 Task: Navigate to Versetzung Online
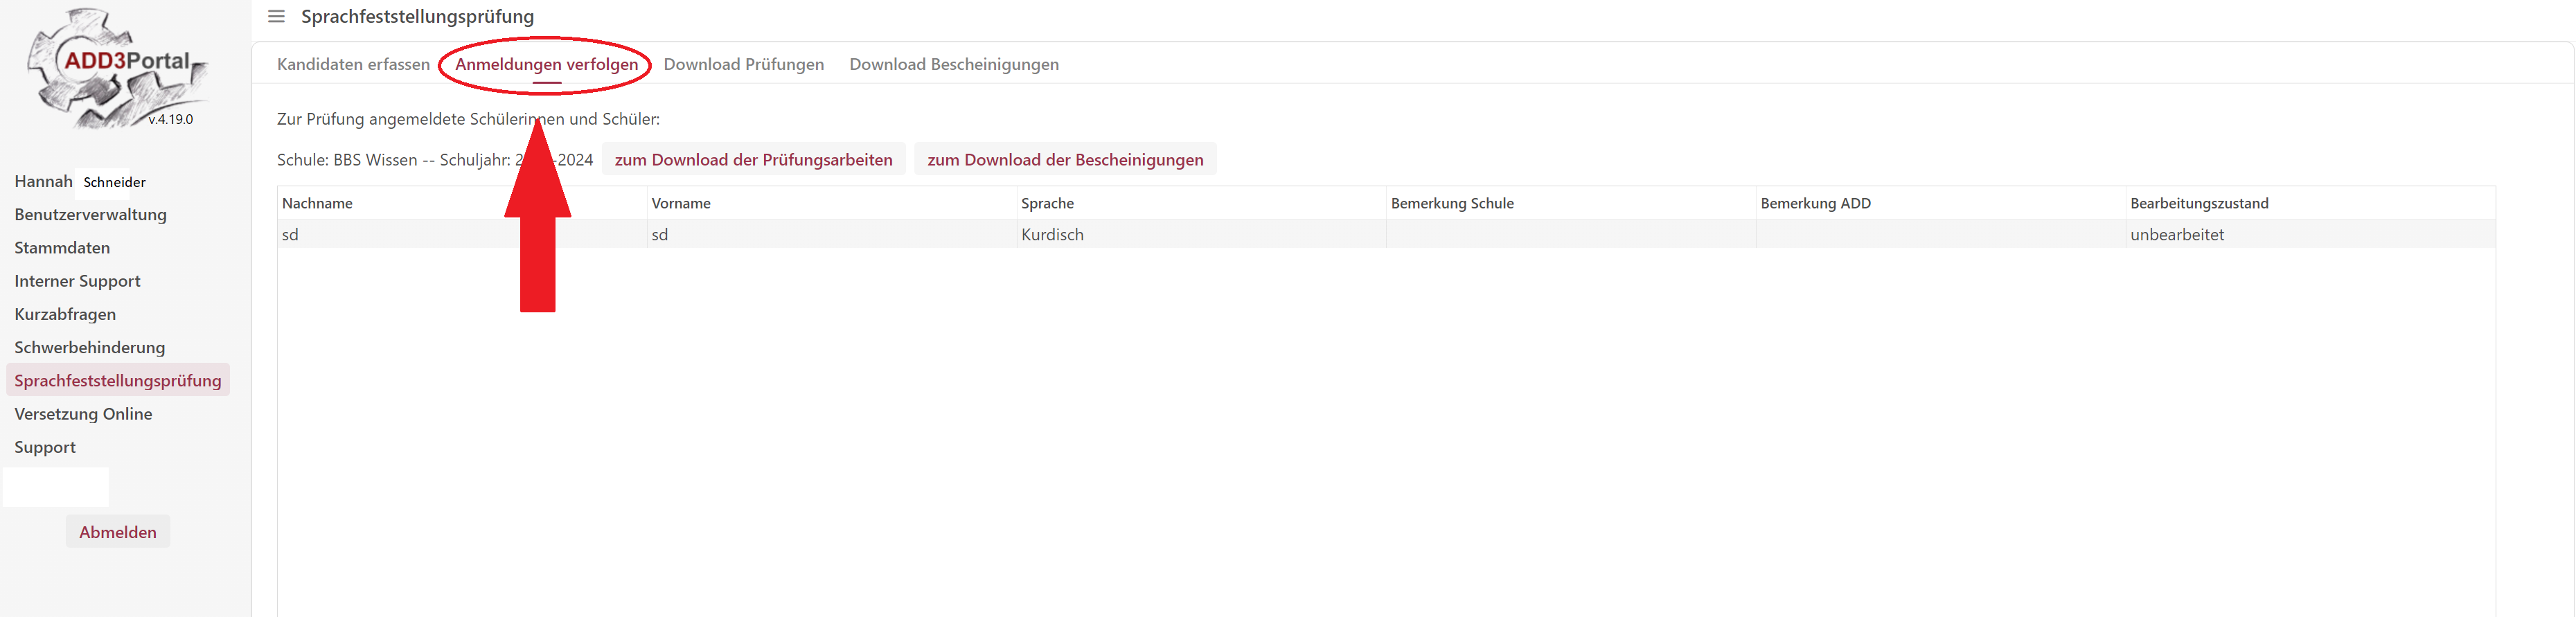[x=83, y=414]
